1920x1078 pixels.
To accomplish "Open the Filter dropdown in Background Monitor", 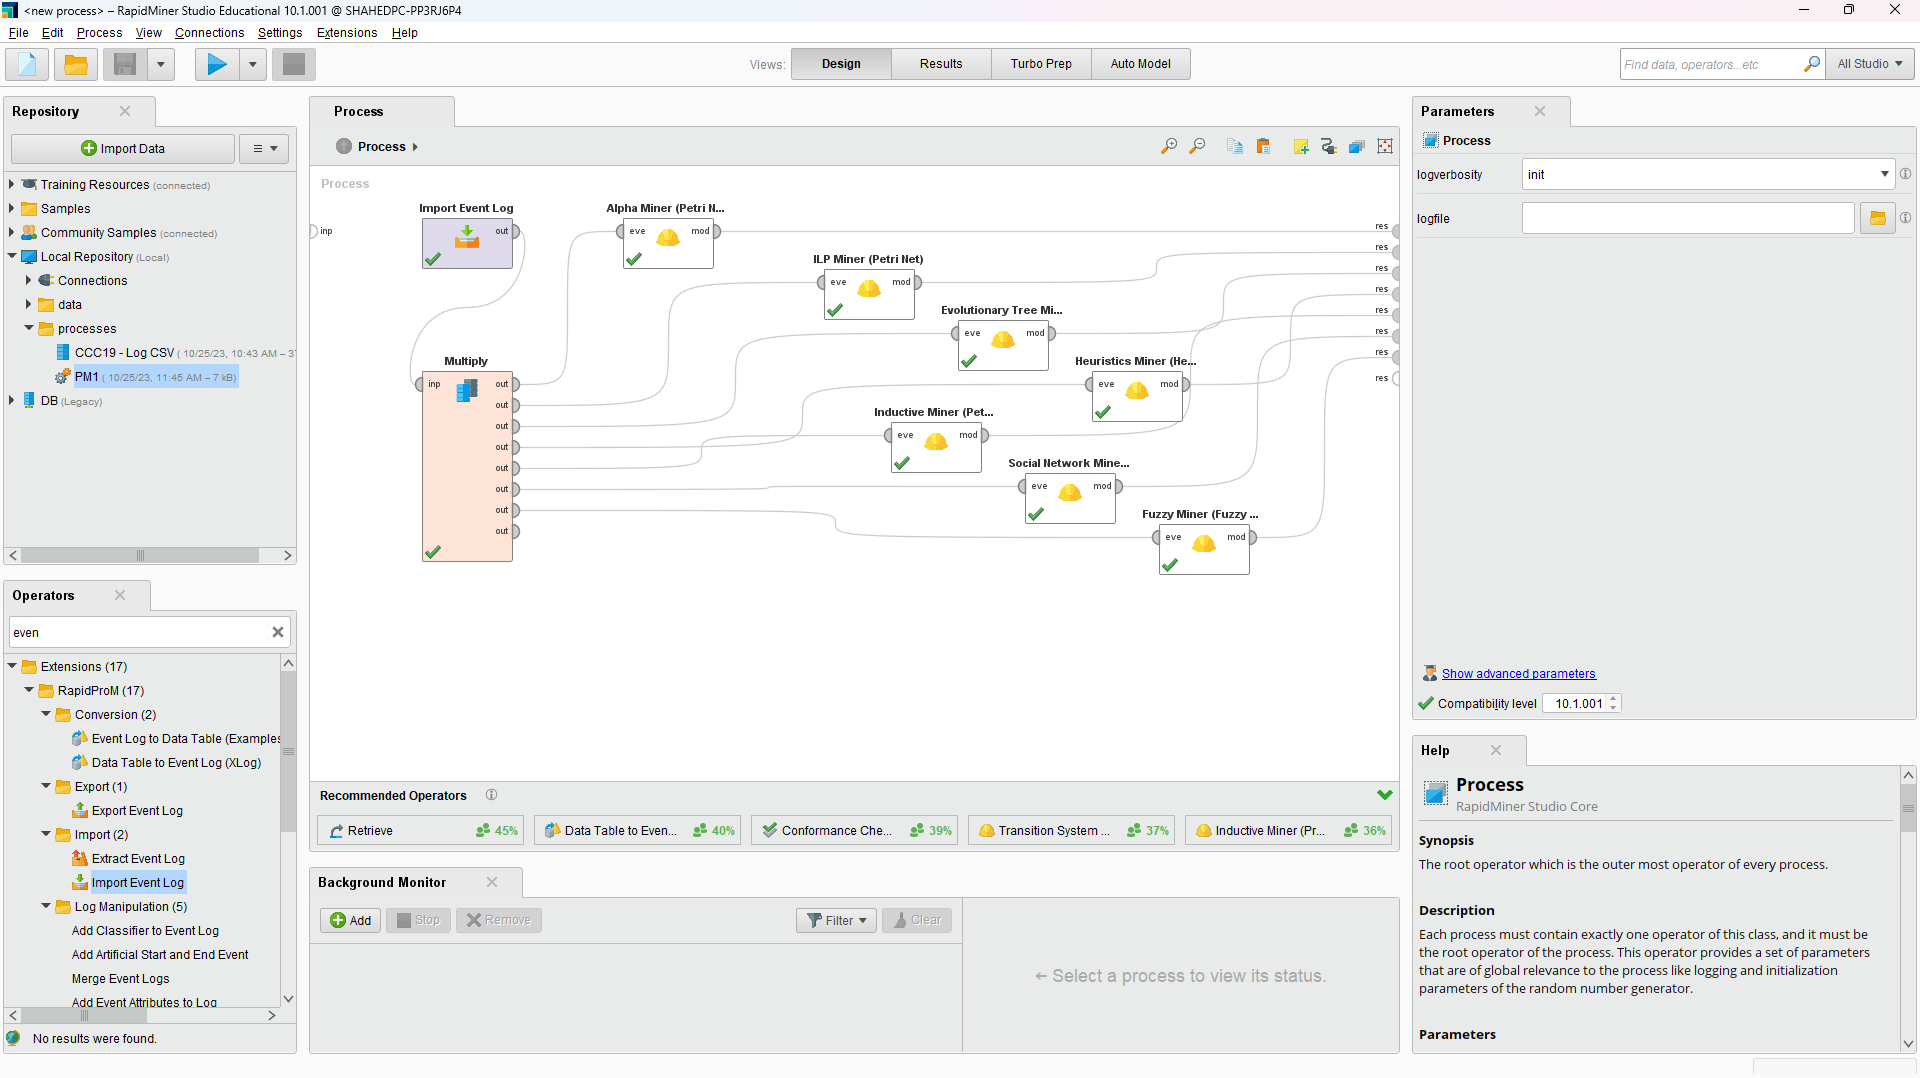I will 837,920.
